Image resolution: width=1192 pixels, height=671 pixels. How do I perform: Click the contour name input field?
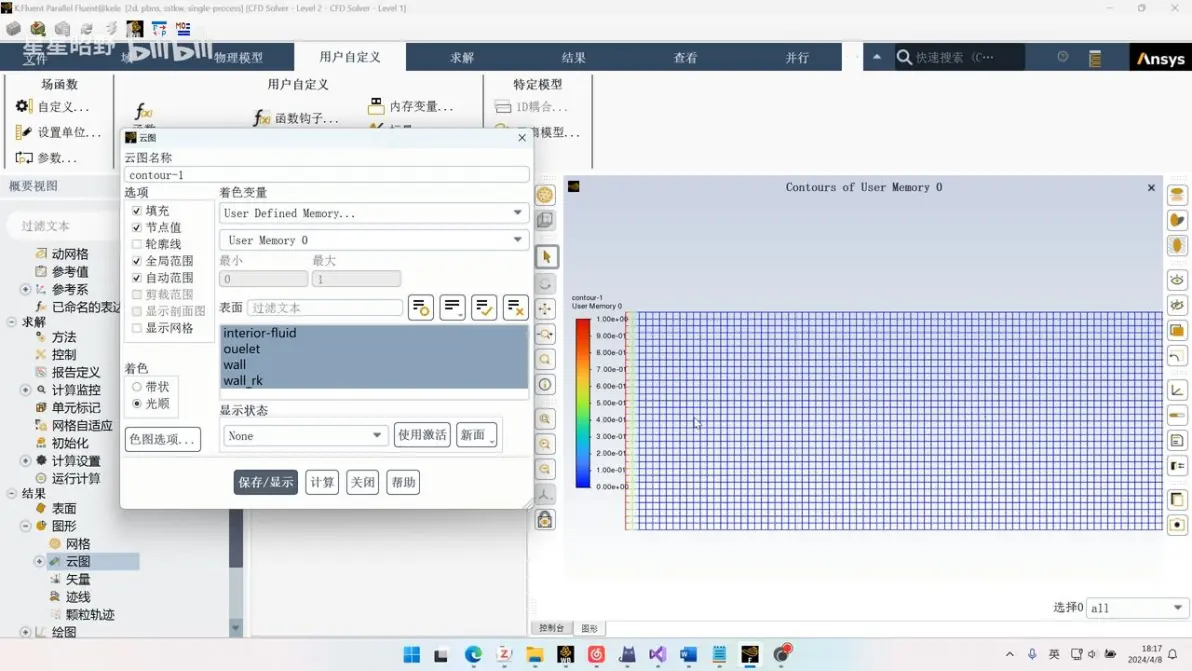pyautogui.click(x=327, y=175)
